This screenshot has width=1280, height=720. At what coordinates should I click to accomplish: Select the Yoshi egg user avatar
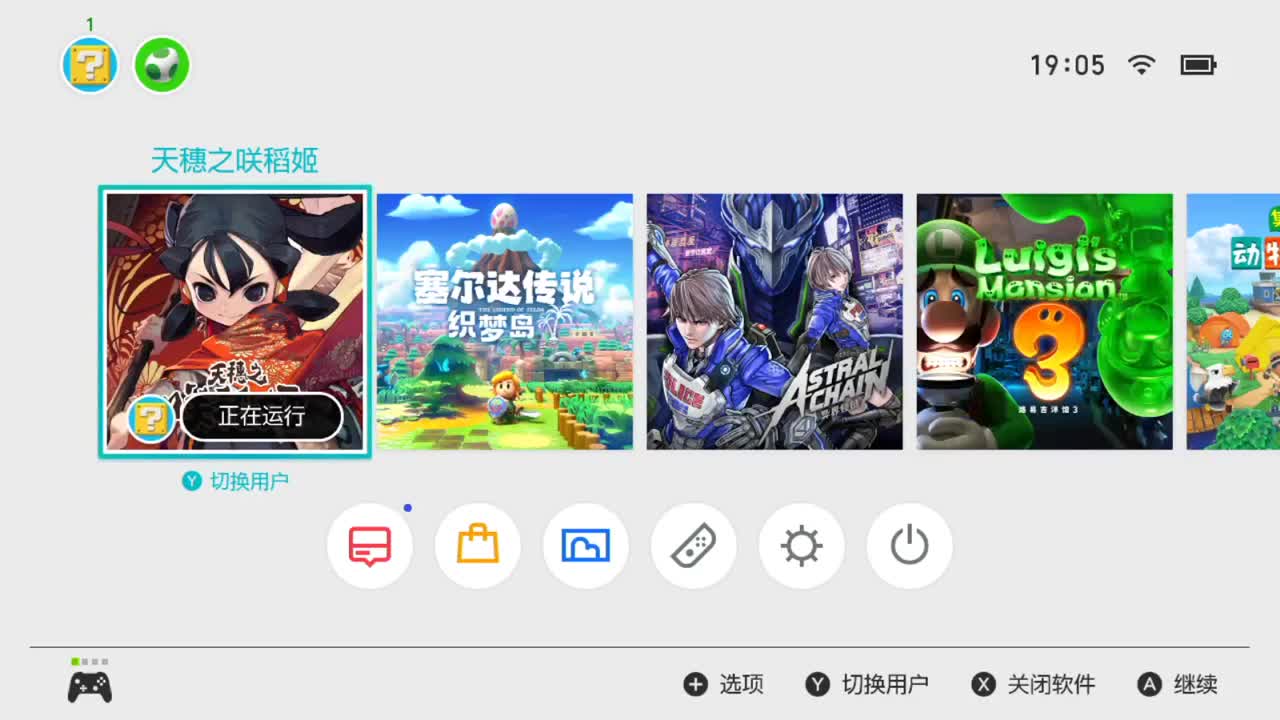pyautogui.click(x=162, y=66)
